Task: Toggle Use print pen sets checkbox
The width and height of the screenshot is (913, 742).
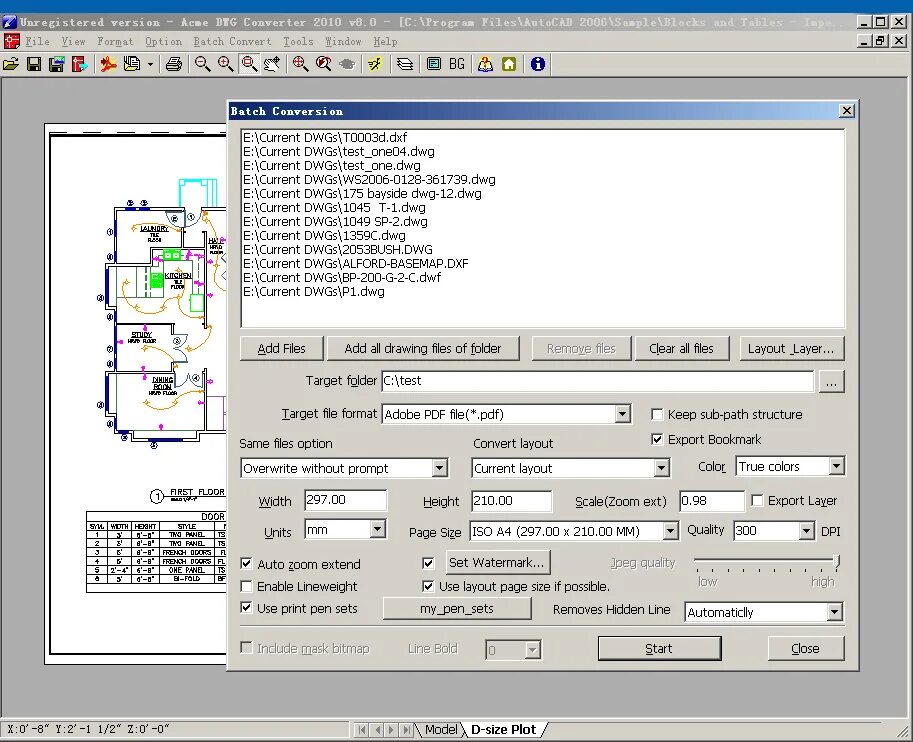Action: [x=246, y=608]
